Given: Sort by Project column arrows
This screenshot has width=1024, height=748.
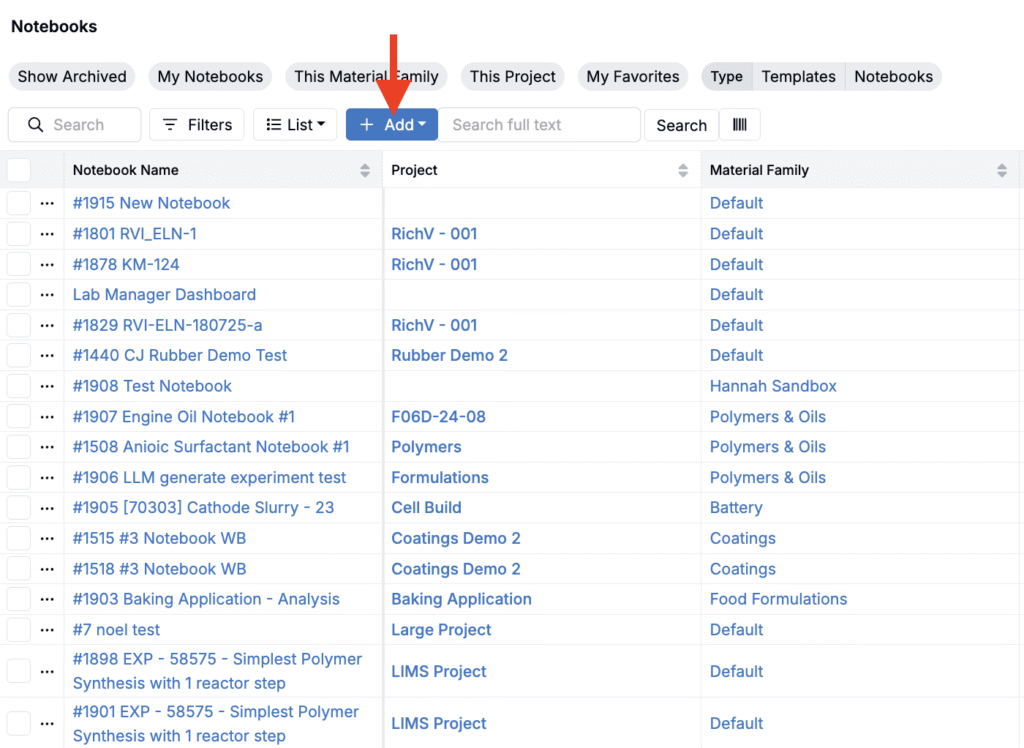Looking at the screenshot, I should click(x=683, y=171).
